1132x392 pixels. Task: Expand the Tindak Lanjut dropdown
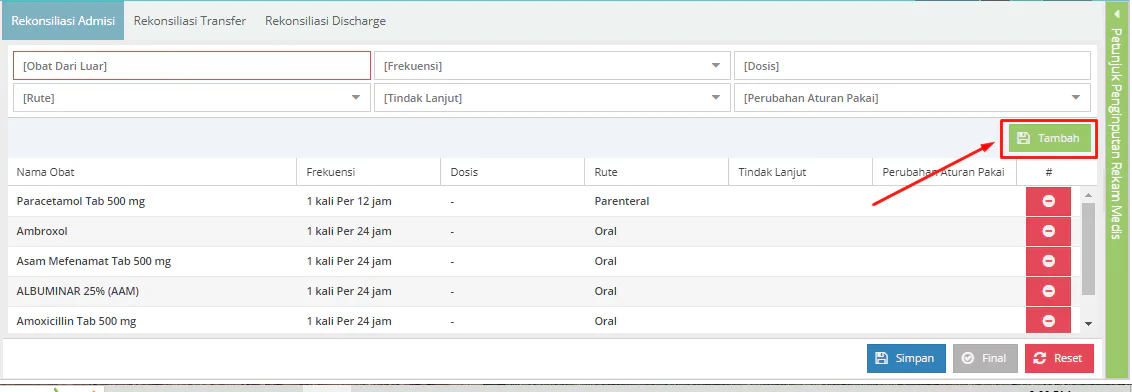point(552,97)
